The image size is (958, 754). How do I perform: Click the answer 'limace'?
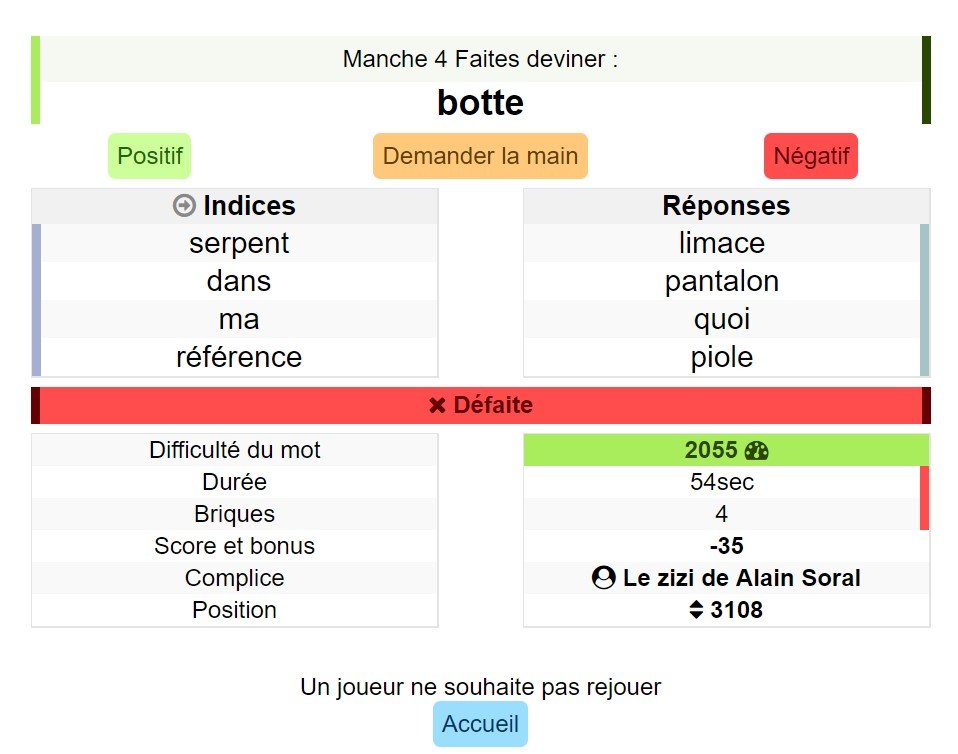coord(722,243)
